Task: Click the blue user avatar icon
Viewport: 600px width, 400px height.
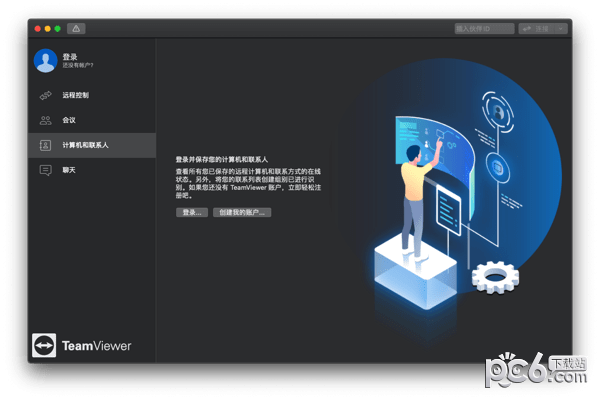Action: [46, 60]
